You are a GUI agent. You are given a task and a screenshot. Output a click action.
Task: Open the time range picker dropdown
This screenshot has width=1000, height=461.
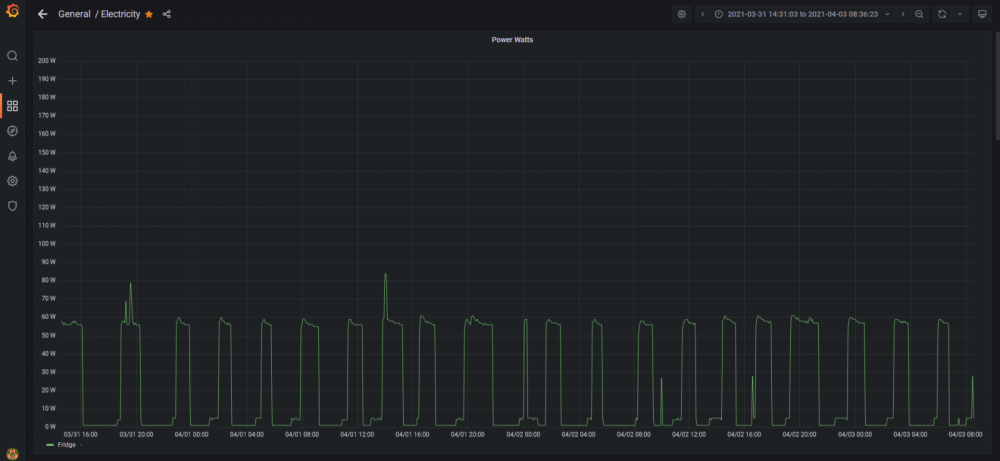802,14
